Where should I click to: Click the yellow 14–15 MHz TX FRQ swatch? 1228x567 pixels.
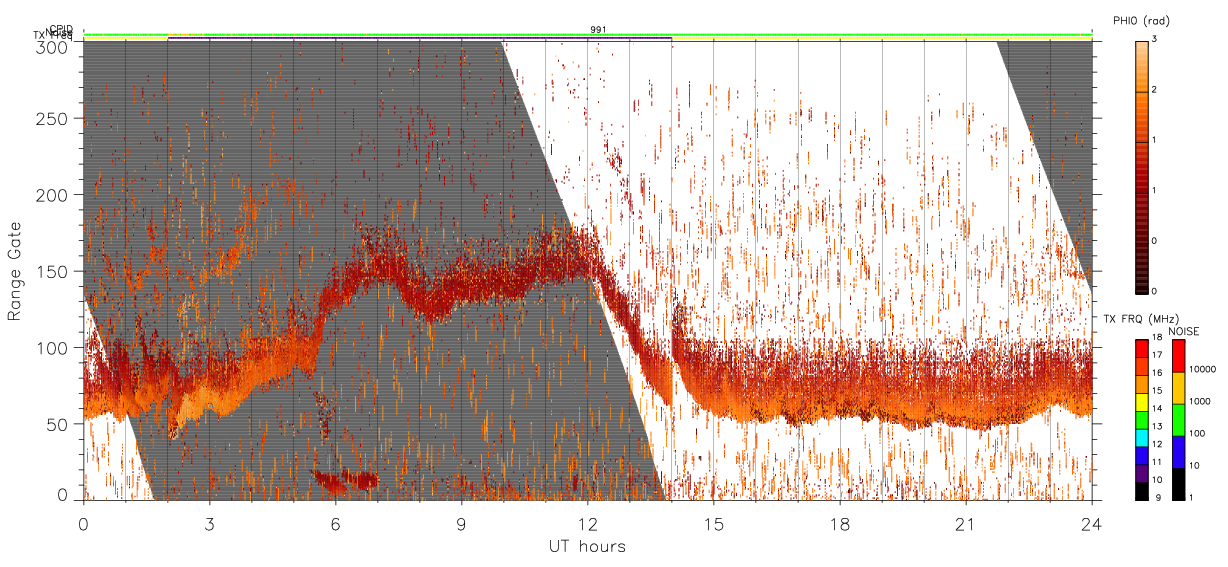1142,402
